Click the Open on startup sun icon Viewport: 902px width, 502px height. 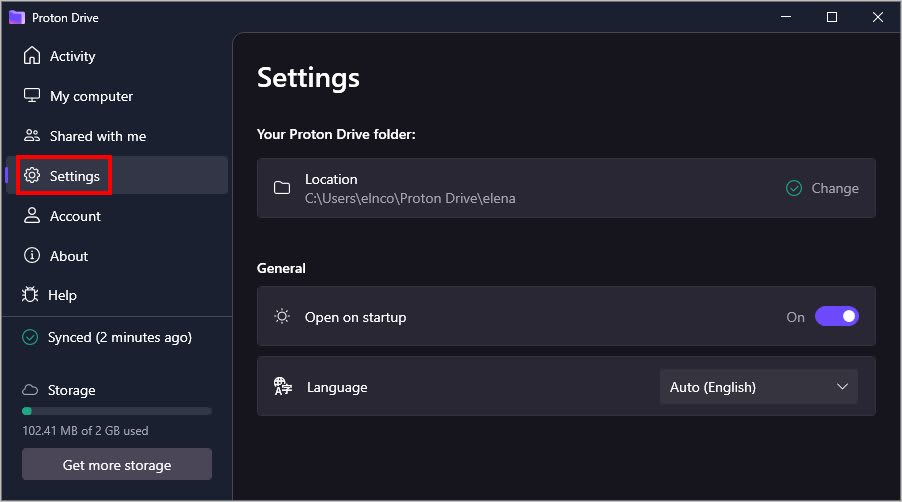282,316
